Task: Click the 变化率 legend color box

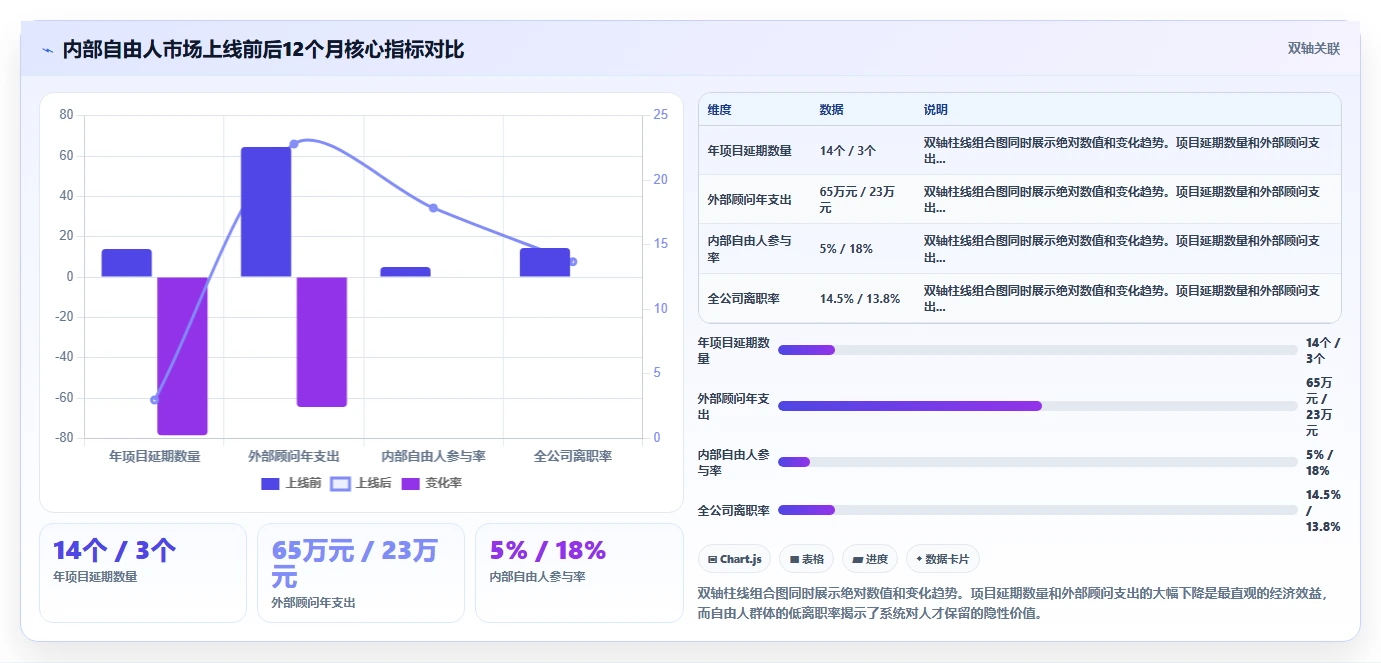Action: 410,484
